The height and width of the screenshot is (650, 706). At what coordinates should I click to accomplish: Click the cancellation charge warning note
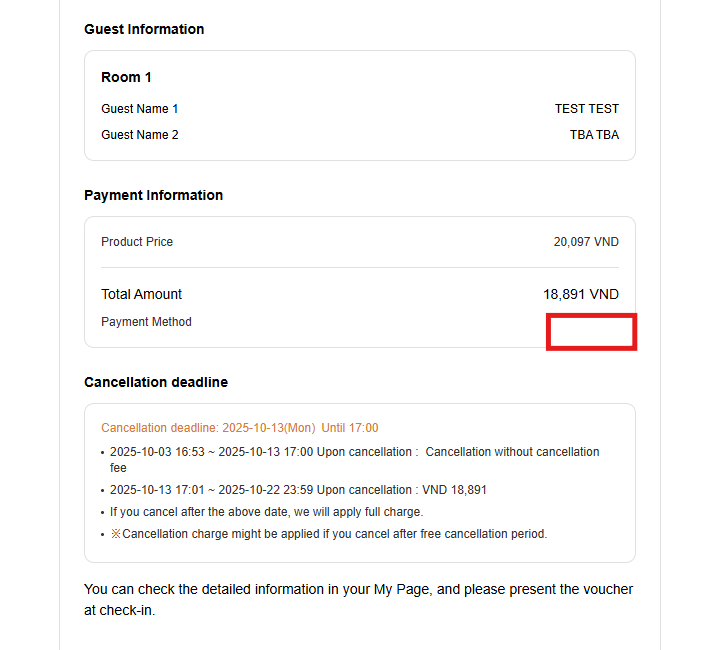(328, 534)
